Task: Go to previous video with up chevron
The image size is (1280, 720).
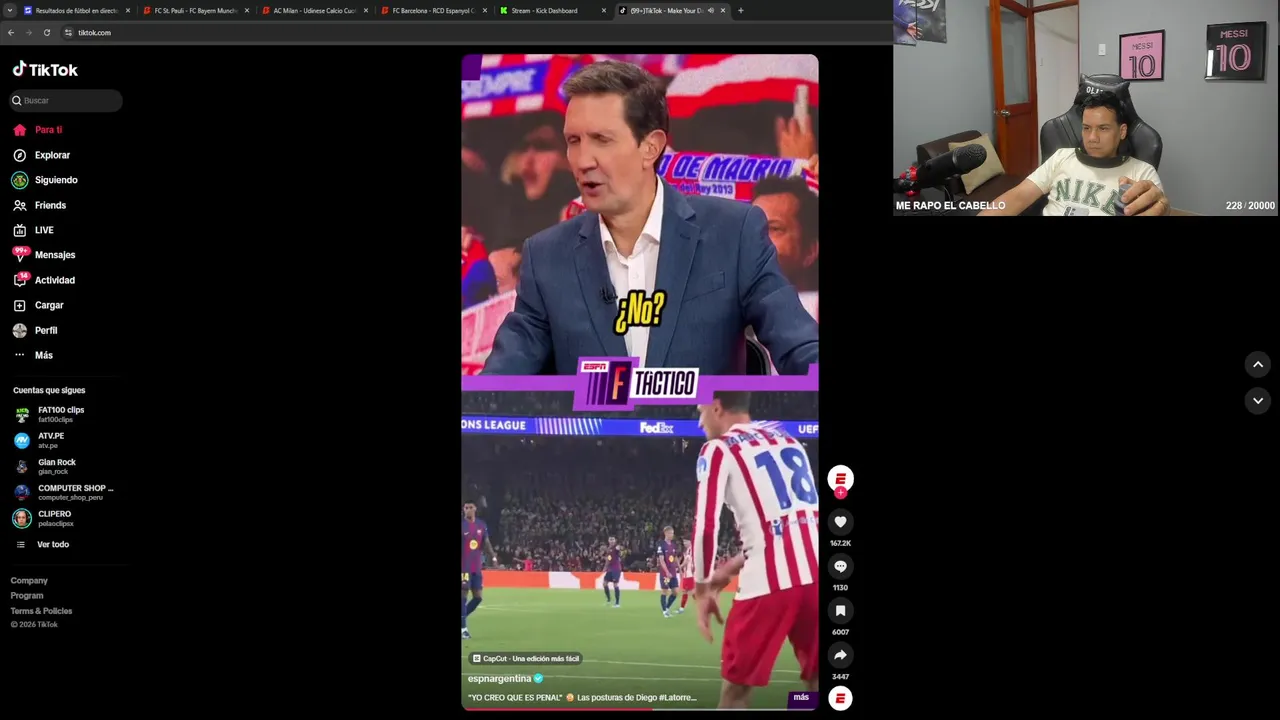Action: coord(1258,365)
